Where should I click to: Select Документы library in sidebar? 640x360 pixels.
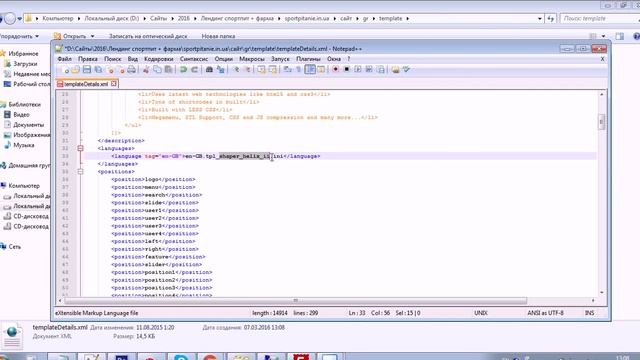[x=29, y=125]
